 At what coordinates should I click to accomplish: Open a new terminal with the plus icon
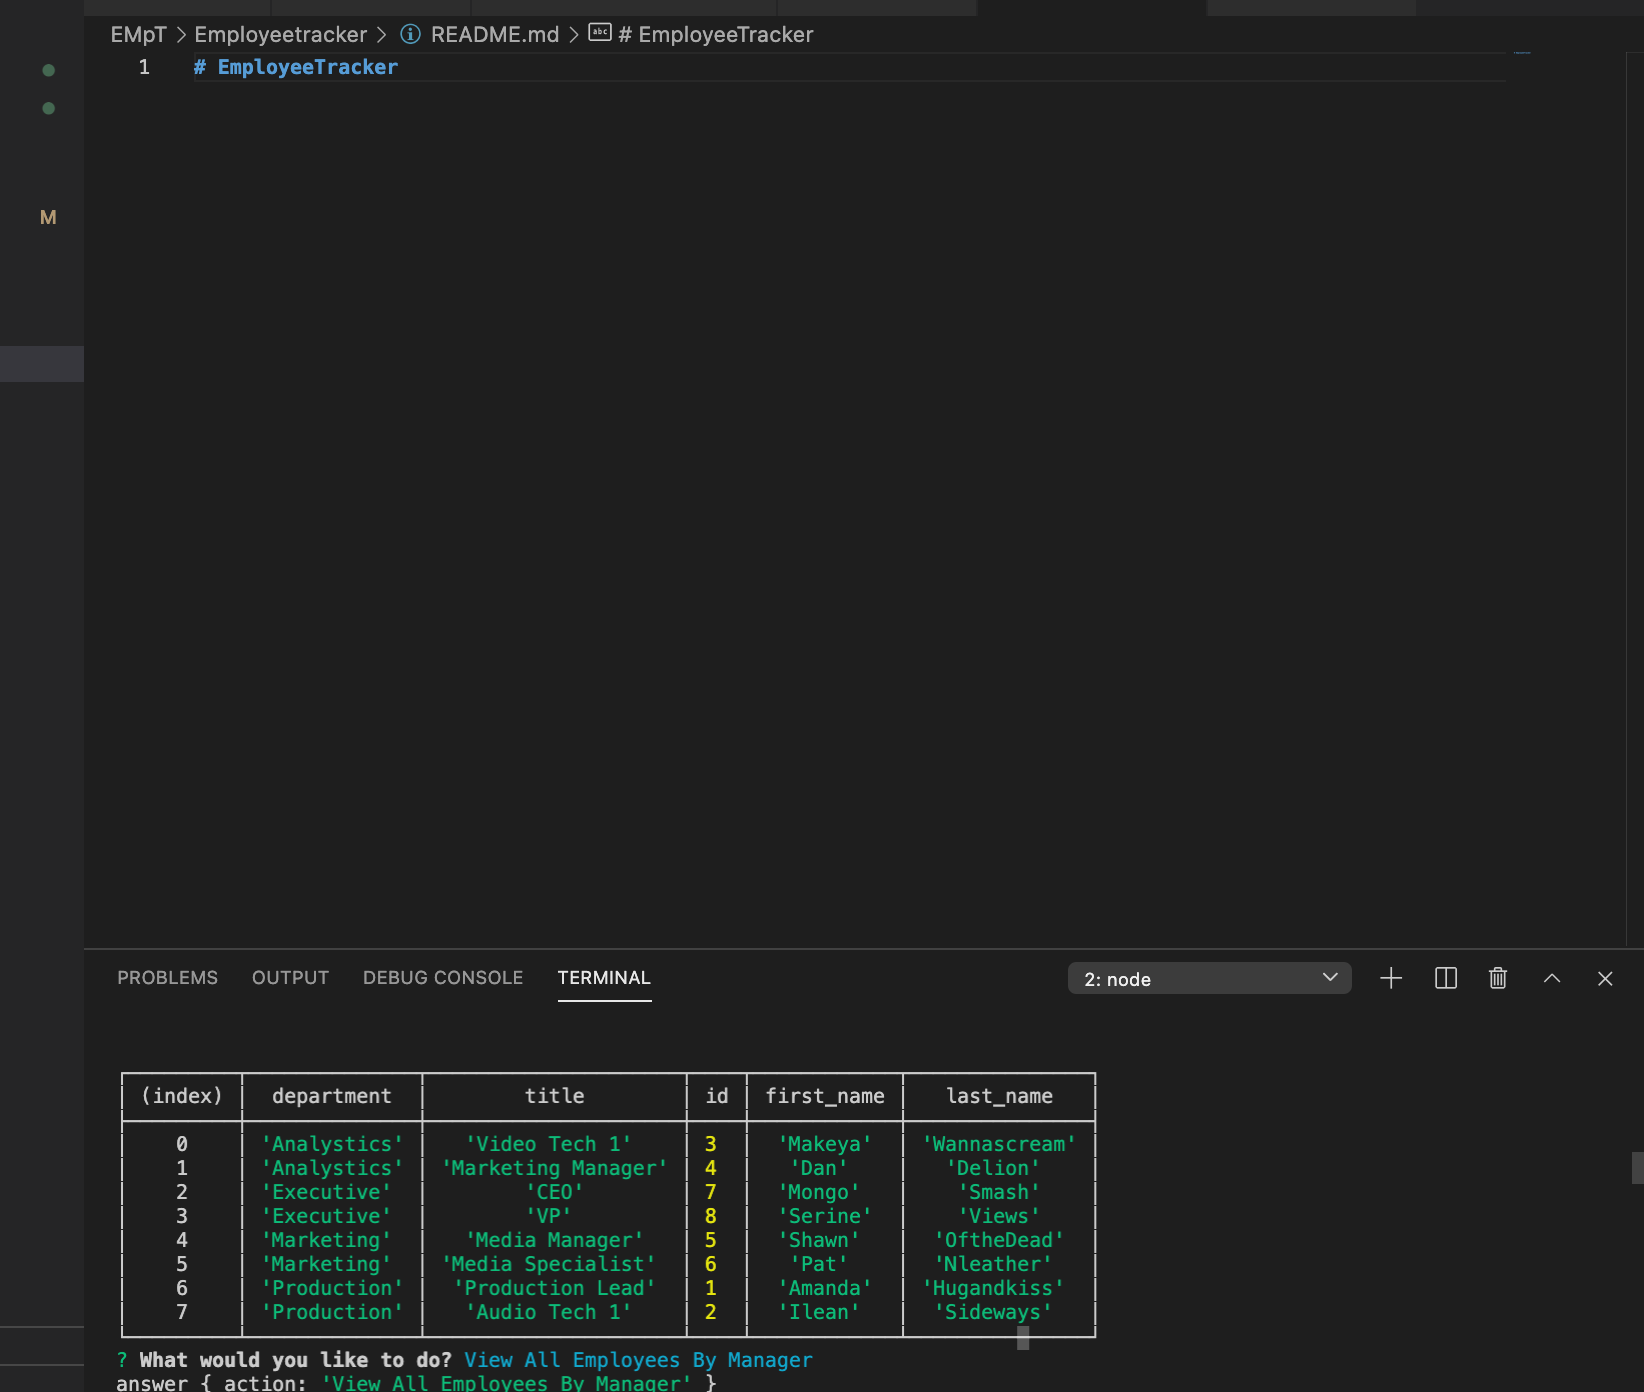click(x=1391, y=978)
